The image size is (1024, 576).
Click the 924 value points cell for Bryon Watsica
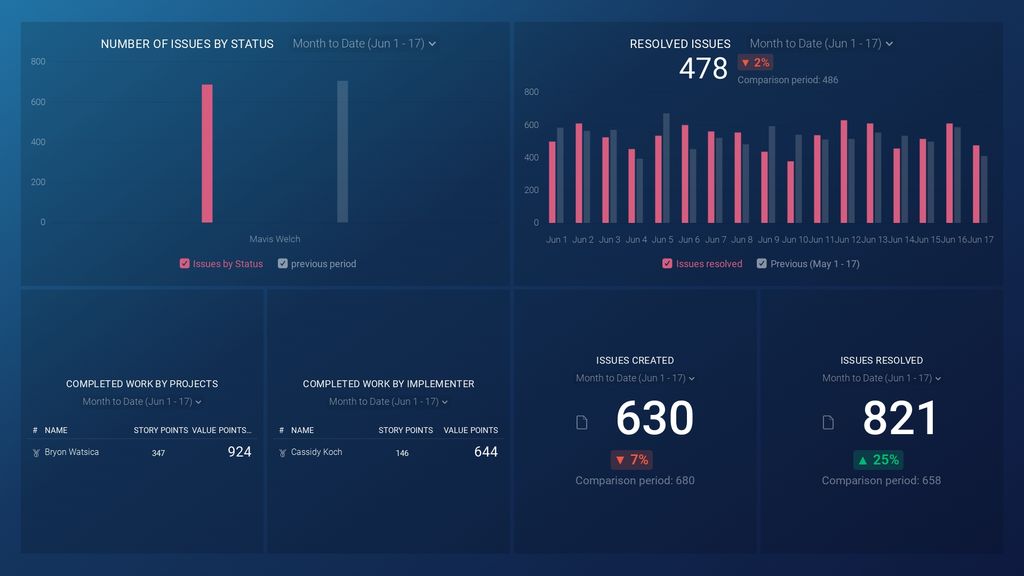[238, 451]
